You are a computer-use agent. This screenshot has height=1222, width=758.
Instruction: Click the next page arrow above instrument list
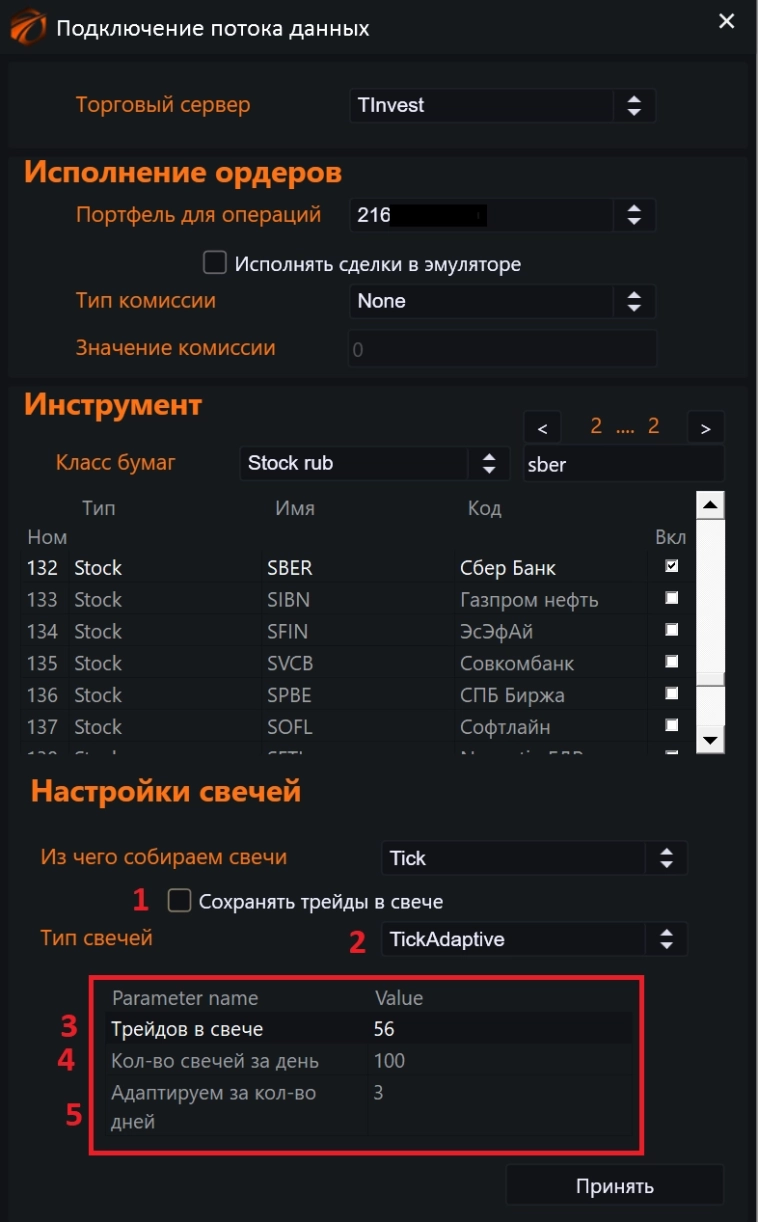pos(705,426)
